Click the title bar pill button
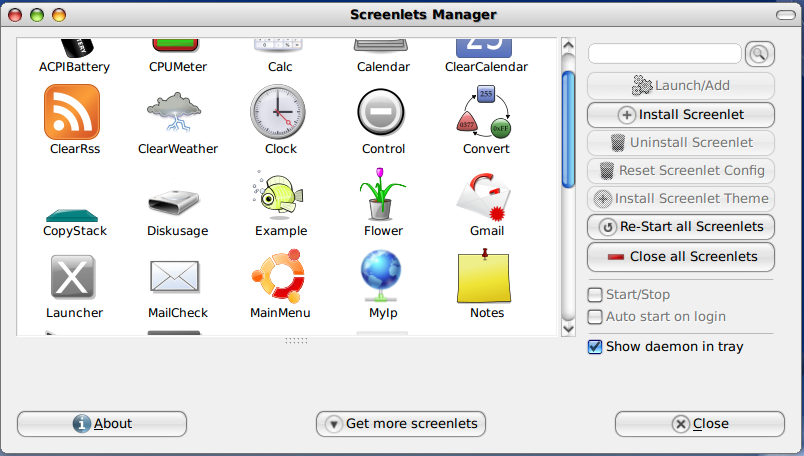This screenshot has height=456, width=804. (x=785, y=15)
